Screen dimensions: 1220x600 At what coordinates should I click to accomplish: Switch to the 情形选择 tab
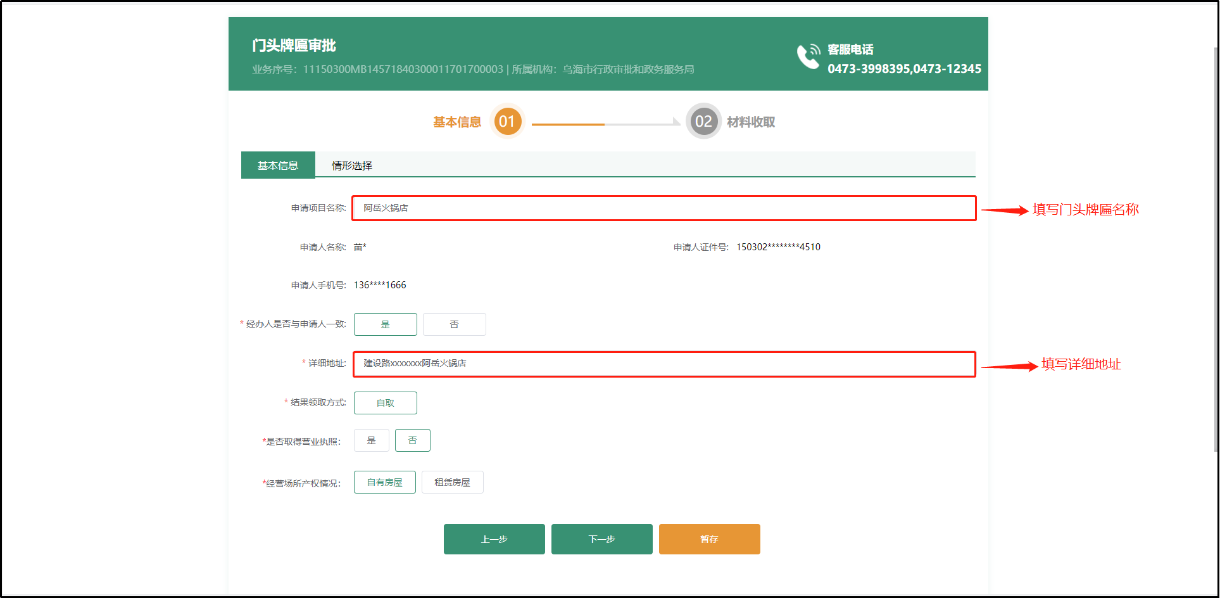point(355,164)
